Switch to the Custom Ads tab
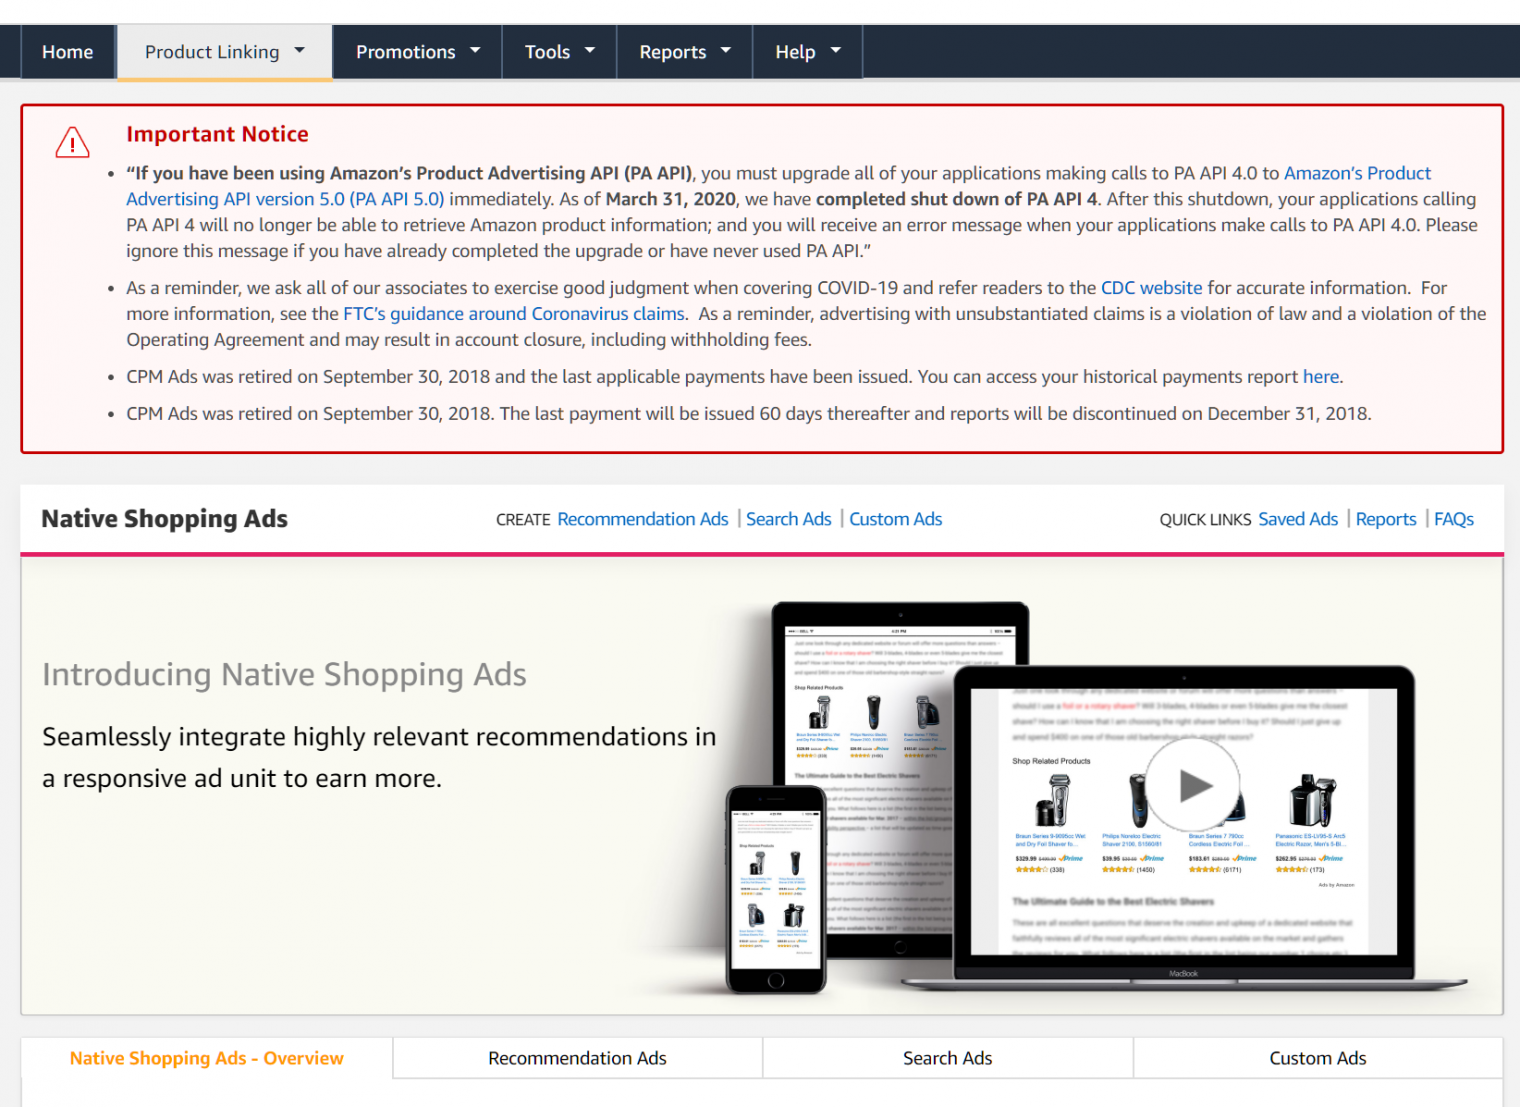The width and height of the screenshot is (1520, 1107). [x=1318, y=1058]
